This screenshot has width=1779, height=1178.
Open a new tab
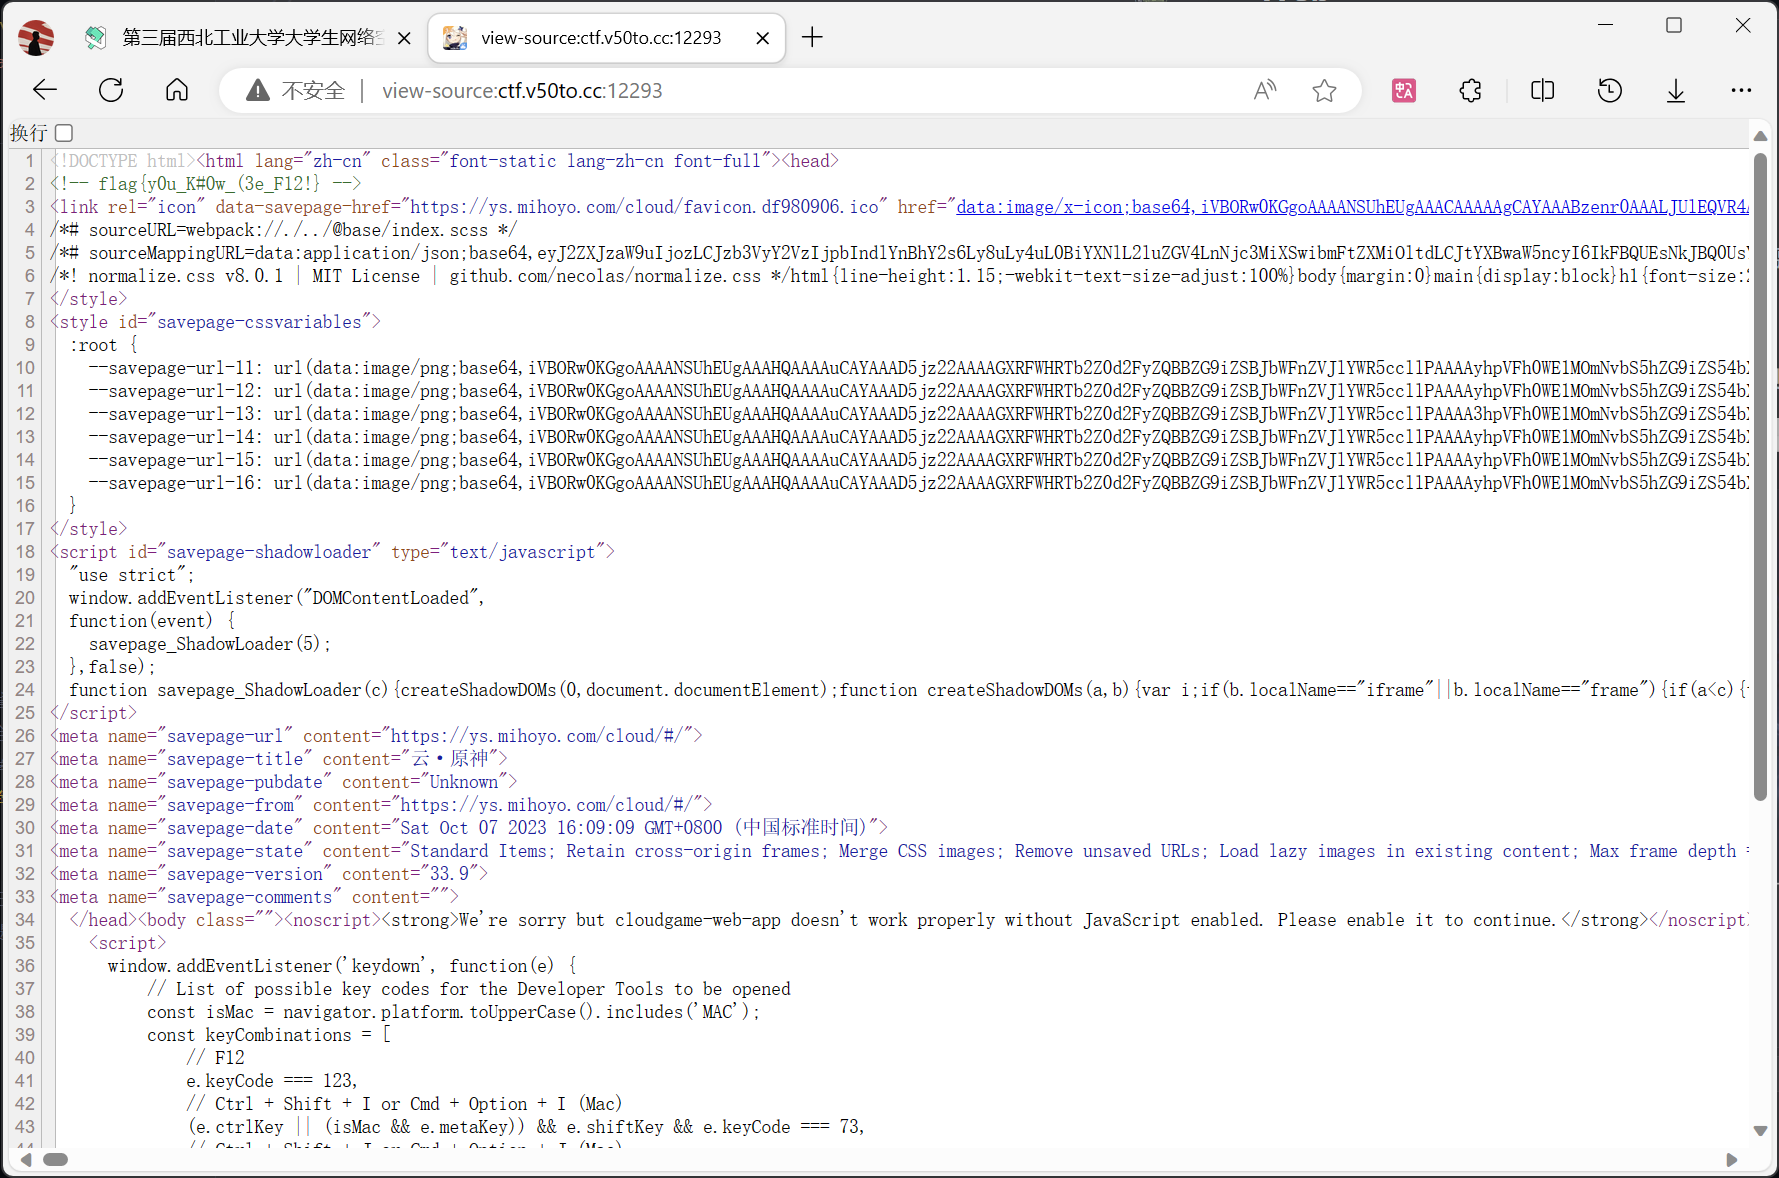click(812, 38)
